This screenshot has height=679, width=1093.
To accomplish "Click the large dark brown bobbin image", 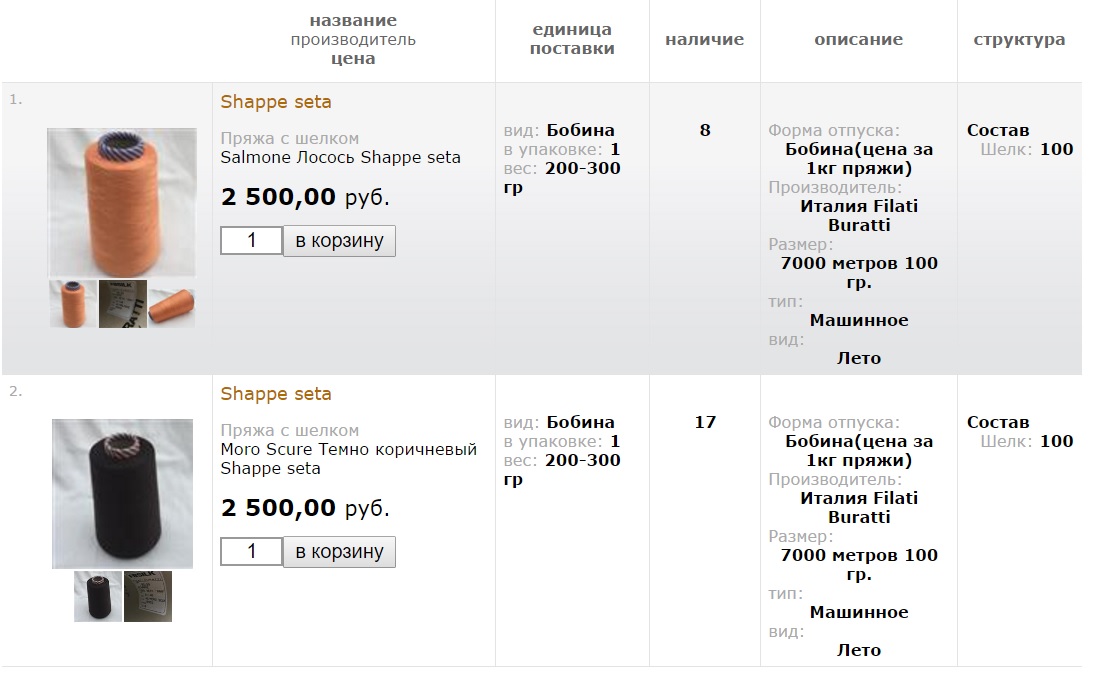I will pyautogui.click(x=122, y=494).
